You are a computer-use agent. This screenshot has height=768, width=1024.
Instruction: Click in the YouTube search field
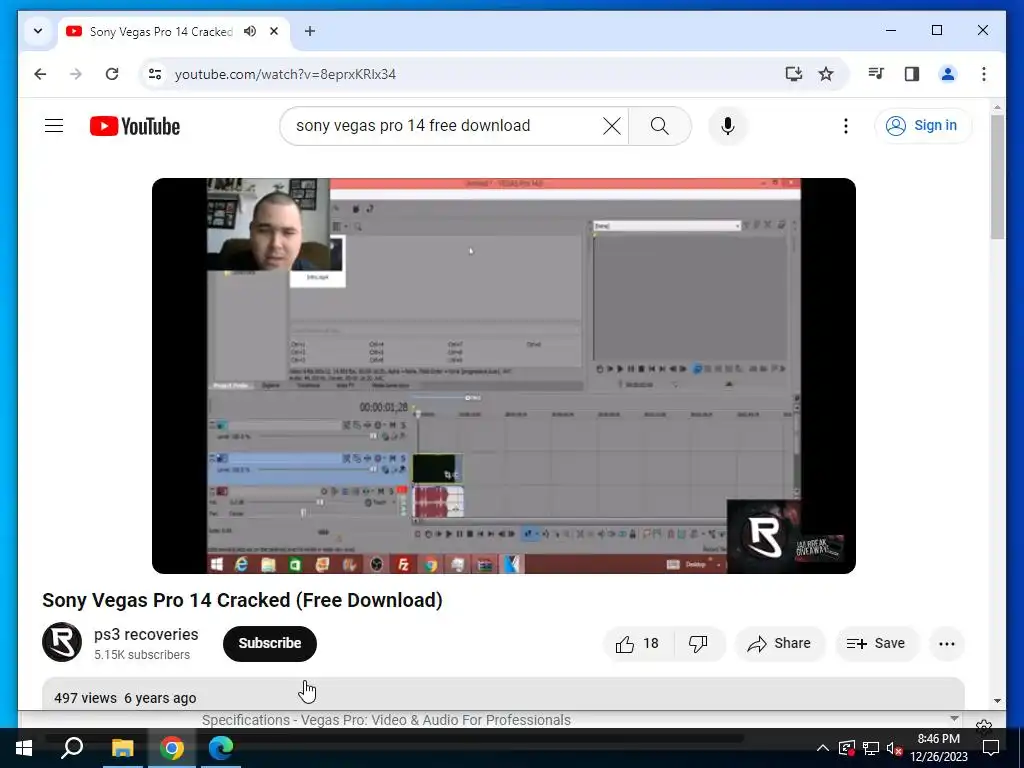444,126
